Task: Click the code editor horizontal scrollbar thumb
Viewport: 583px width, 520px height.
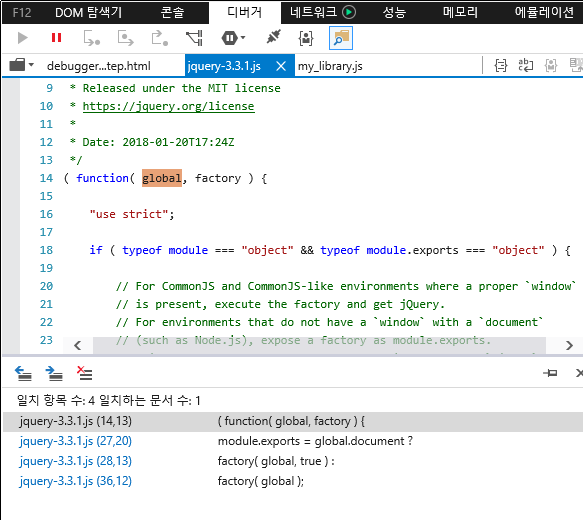Action: 319,345
